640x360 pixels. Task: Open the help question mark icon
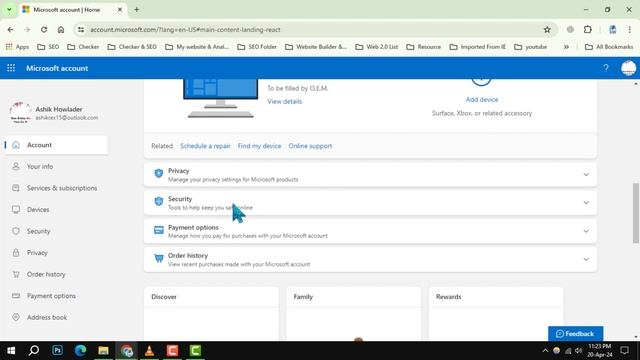pyautogui.click(x=606, y=68)
